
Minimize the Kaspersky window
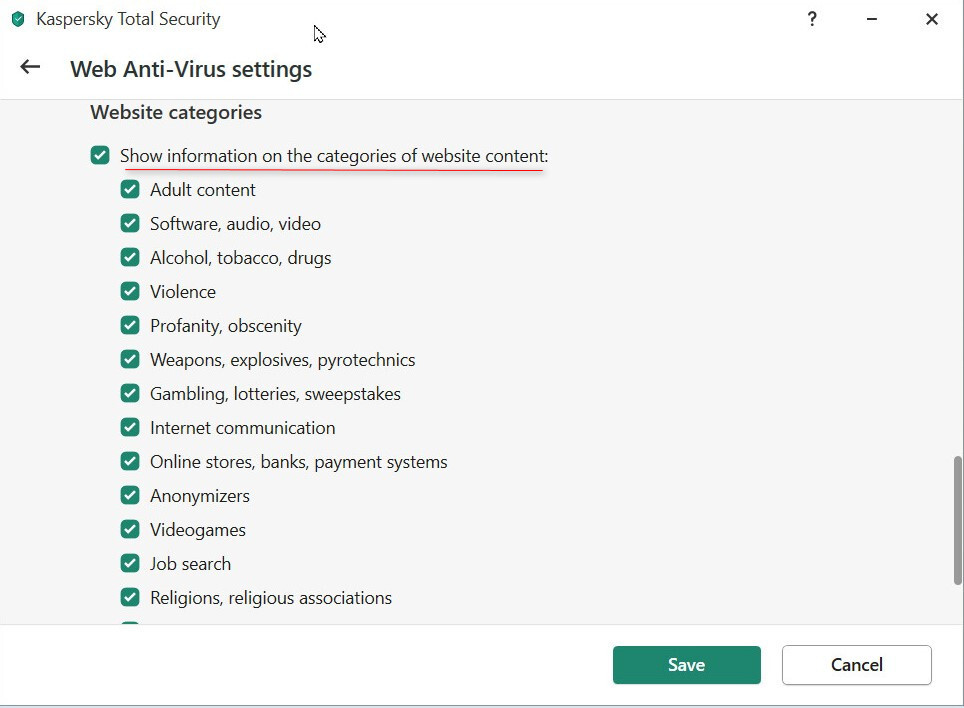click(872, 19)
